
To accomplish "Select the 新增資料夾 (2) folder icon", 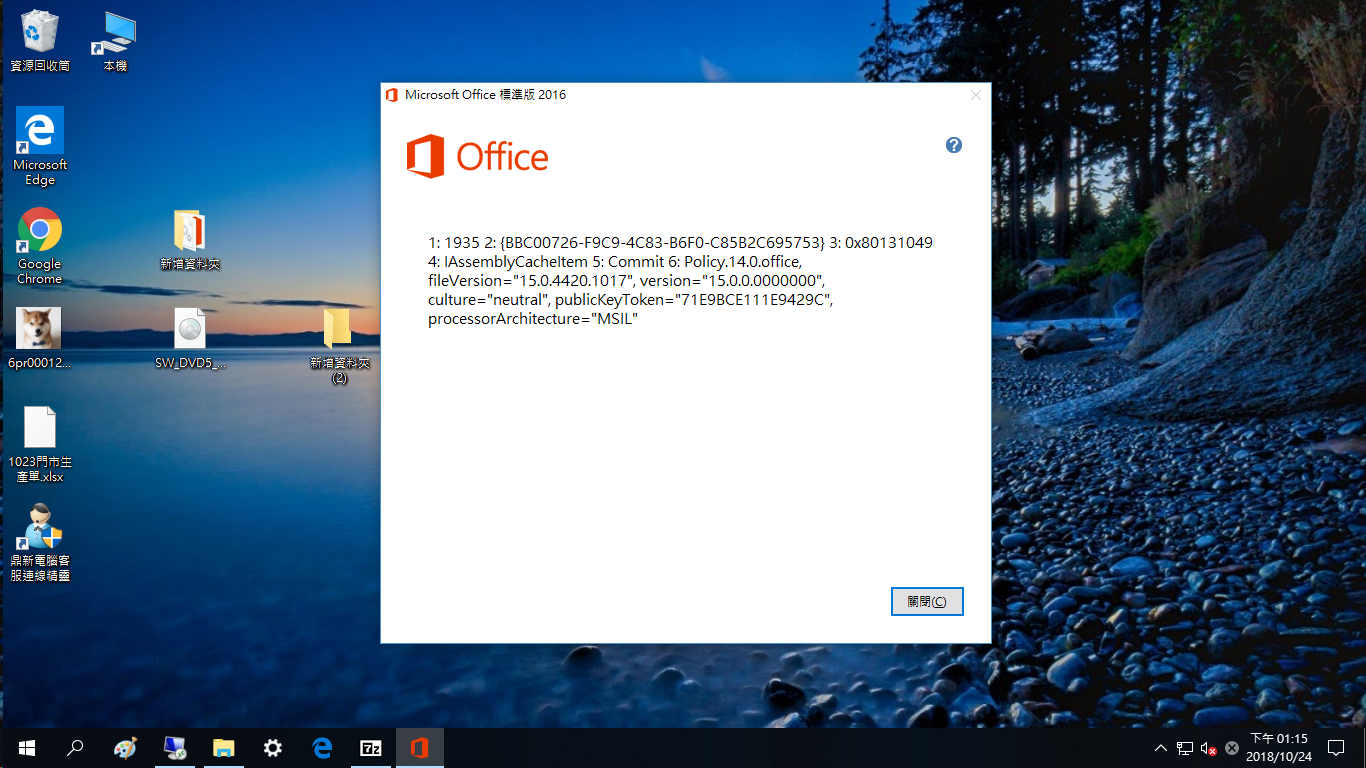I will click(339, 345).
